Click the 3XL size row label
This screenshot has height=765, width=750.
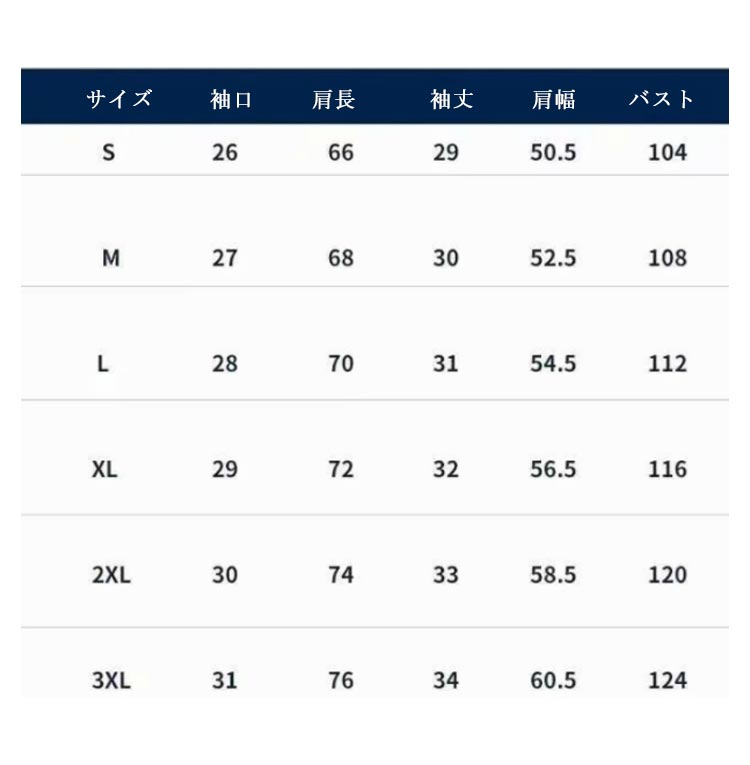coord(111,681)
